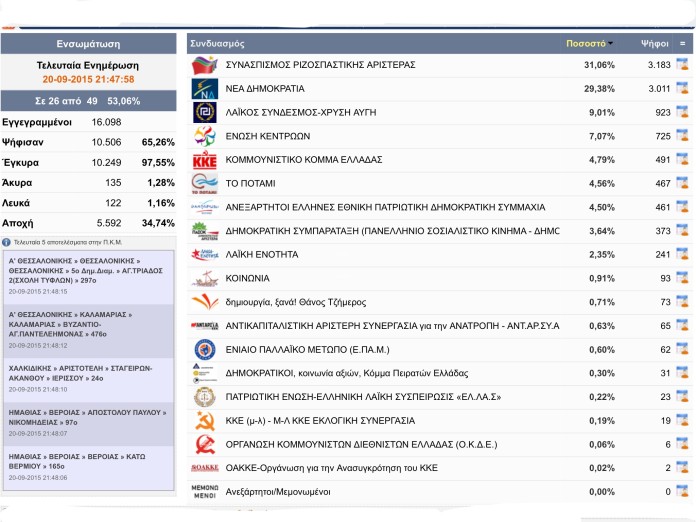Screen dimensions: 696x522
Task: Select the Ενσωμάτωση panel header
Action: coord(88,44)
